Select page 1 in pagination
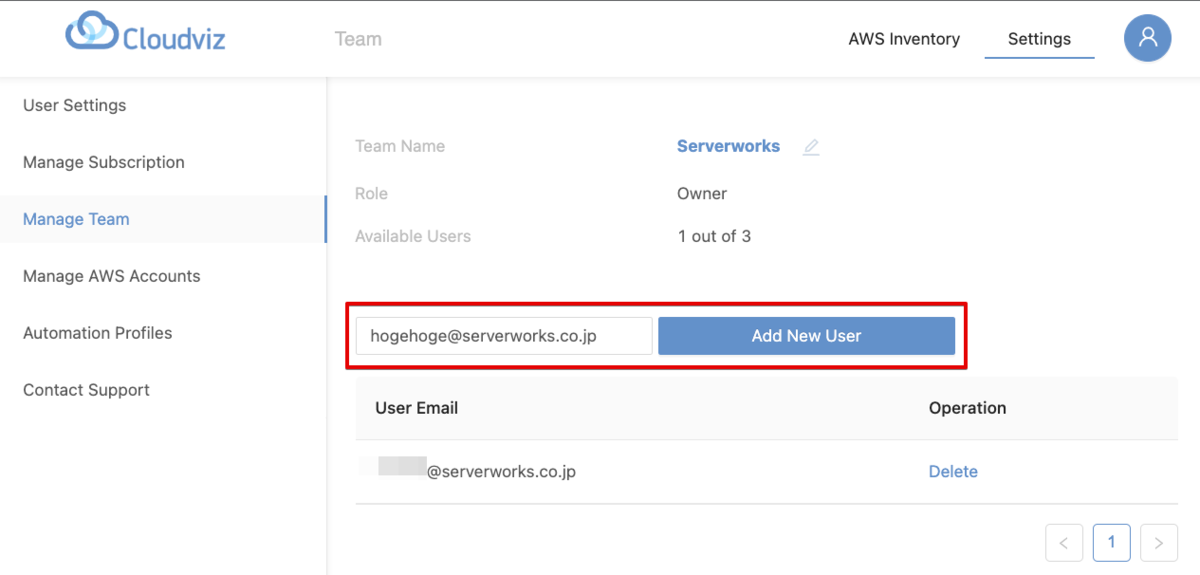 (x=1111, y=543)
